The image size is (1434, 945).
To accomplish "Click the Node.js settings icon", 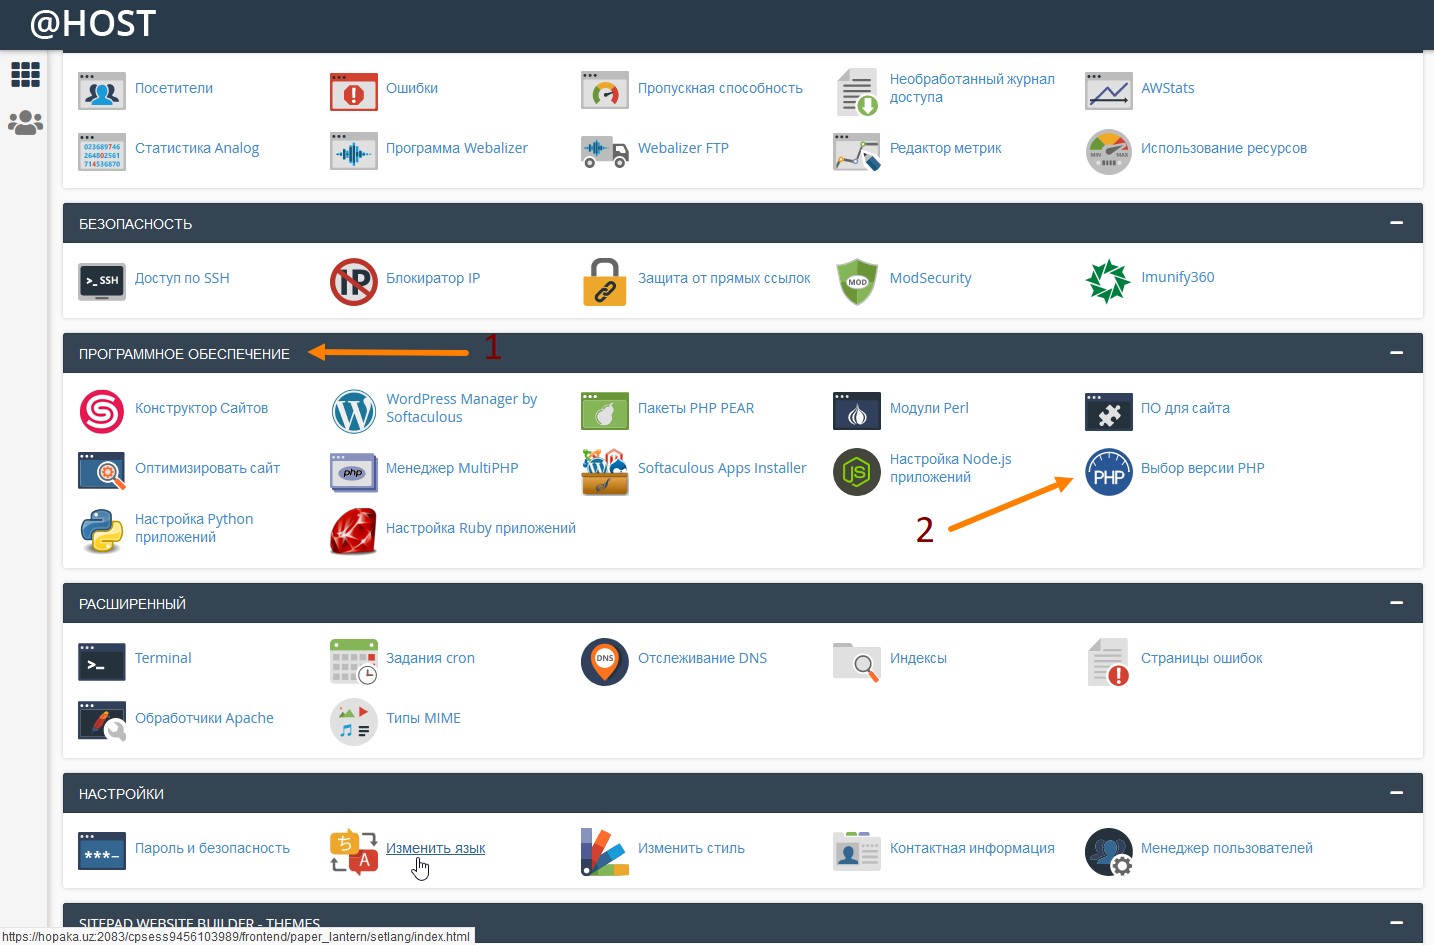I will click(857, 471).
